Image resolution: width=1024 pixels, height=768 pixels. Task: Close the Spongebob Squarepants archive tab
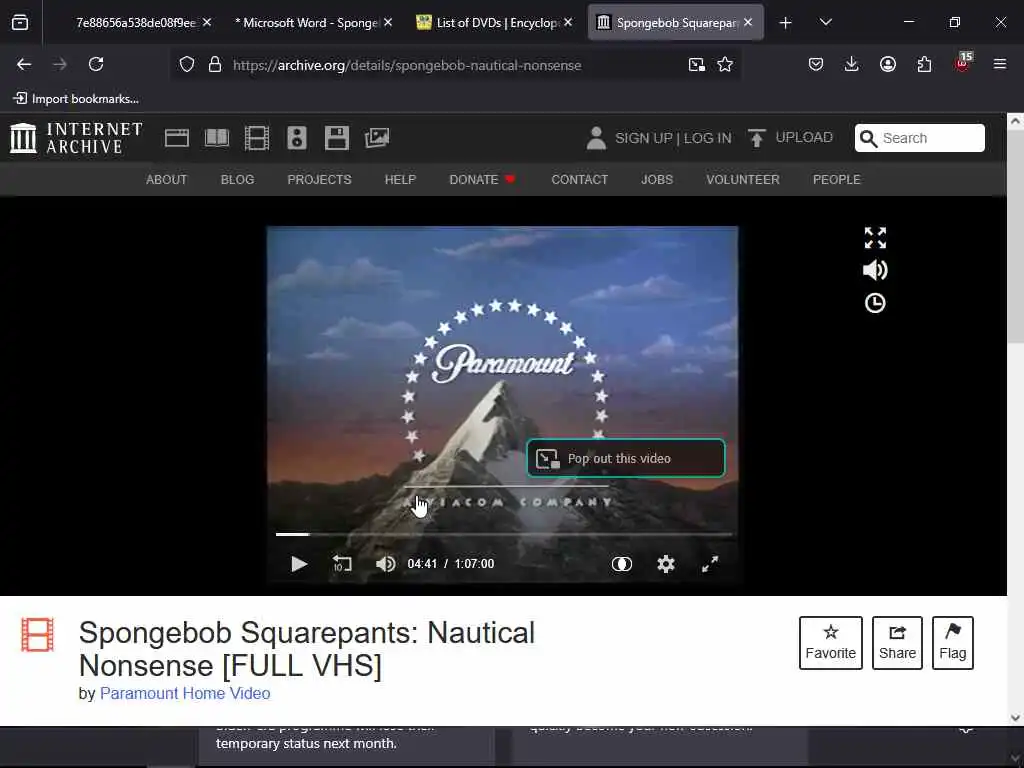[x=748, y=23]
